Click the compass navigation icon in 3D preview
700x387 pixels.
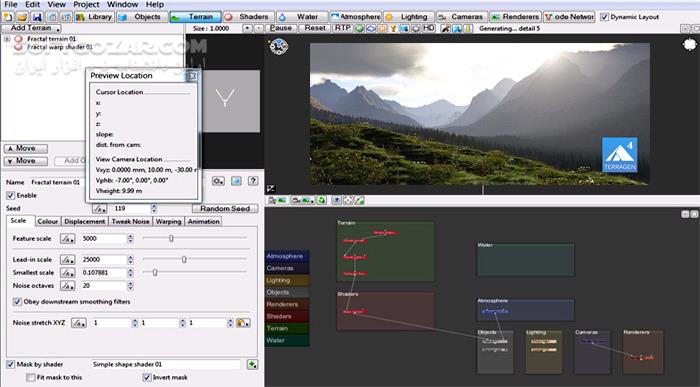(x=279, y=46)
